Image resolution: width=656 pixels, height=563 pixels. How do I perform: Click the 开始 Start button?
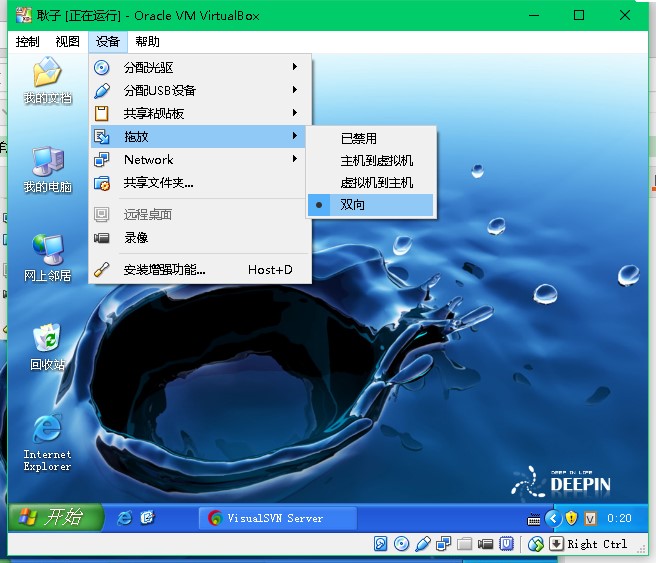tap(56, 517)
